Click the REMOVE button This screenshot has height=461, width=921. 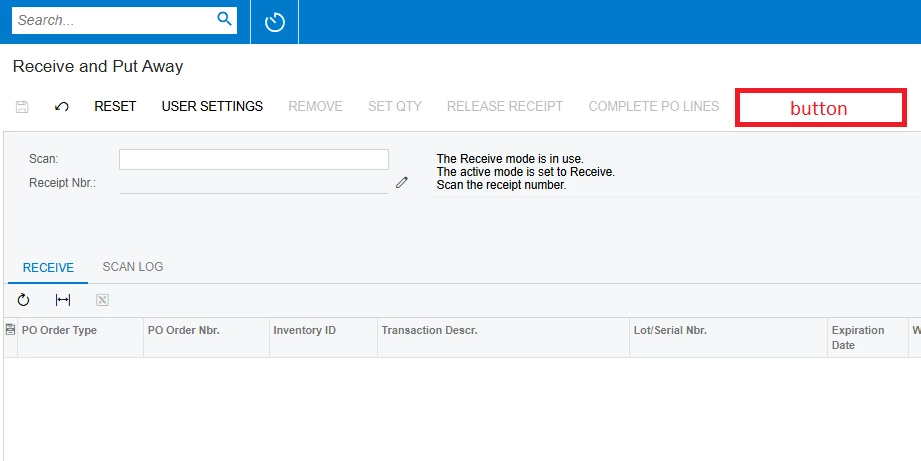point(315,106)
